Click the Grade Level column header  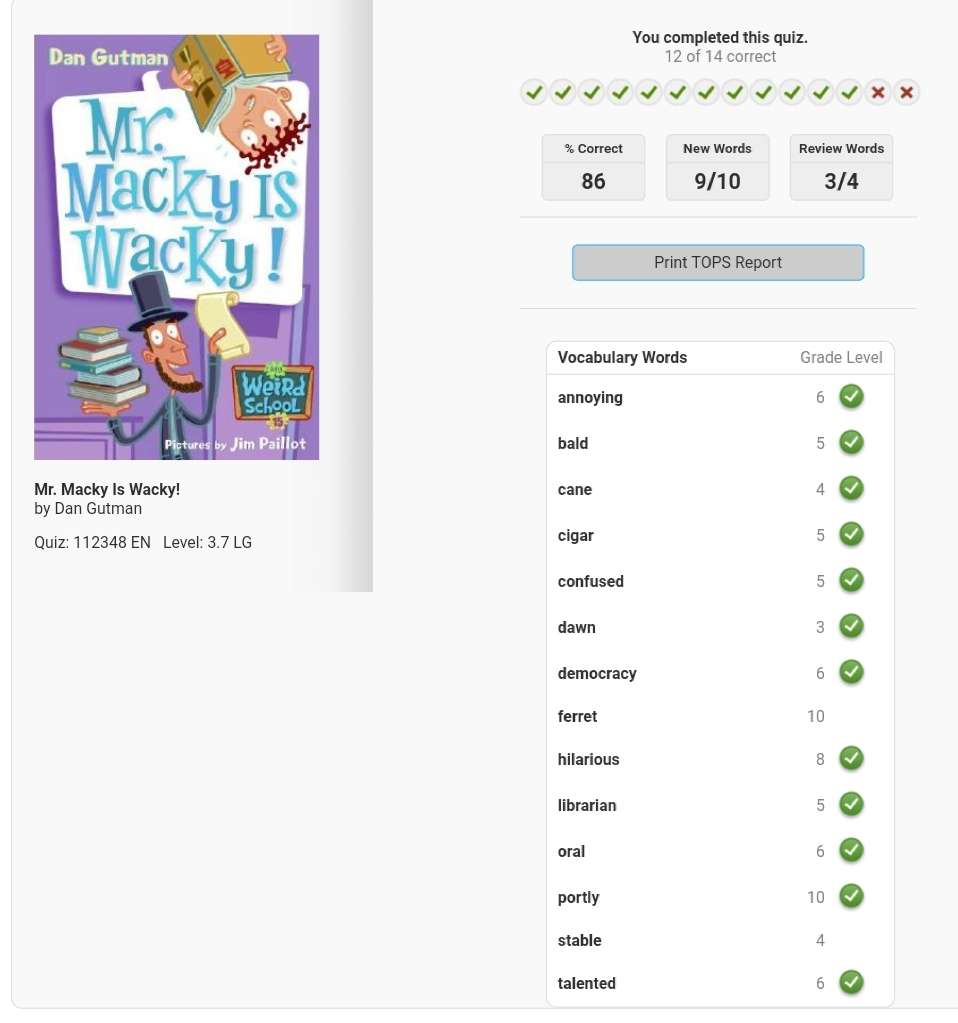point(841,358)
